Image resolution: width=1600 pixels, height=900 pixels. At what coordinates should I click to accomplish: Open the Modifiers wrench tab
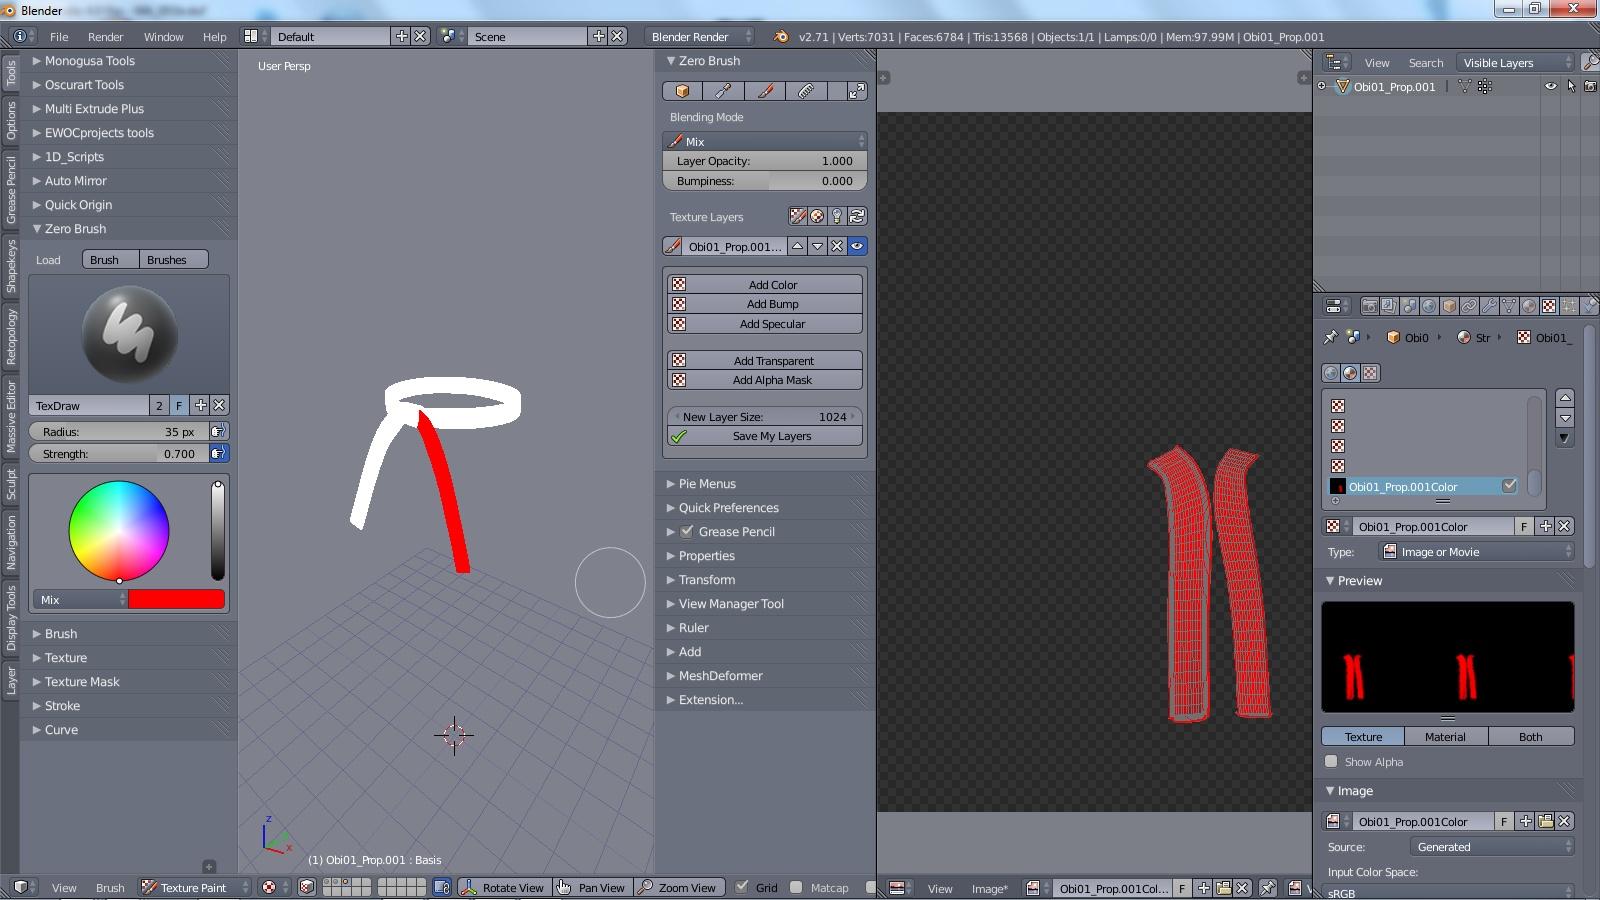click(1489, 306)
